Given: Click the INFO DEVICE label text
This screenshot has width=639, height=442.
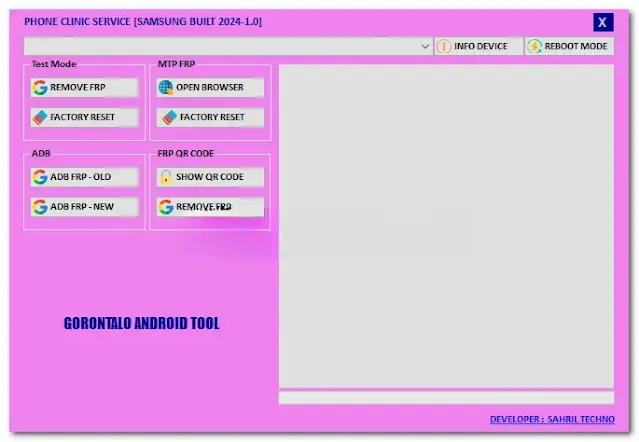Looking at the screenshot, I should pyautogui.click(x=481, y=46).
